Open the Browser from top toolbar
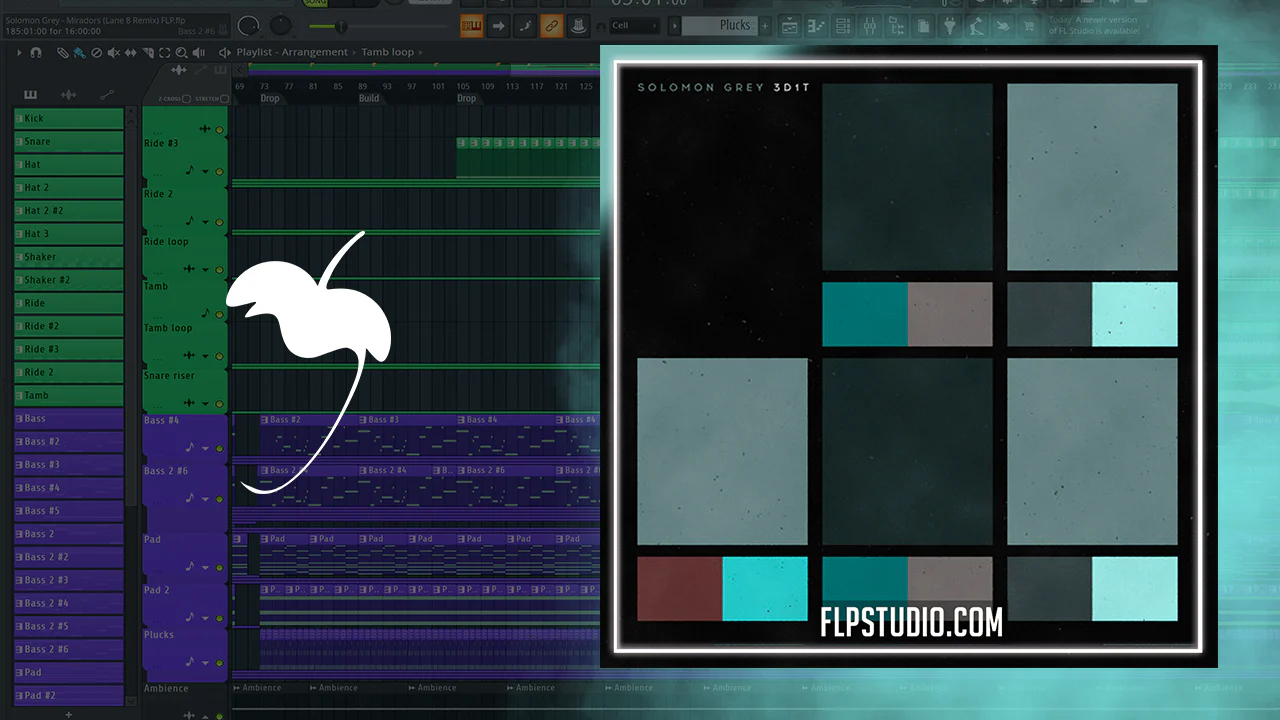Viewport: 1280px width, 720px height. coord(898,26)
